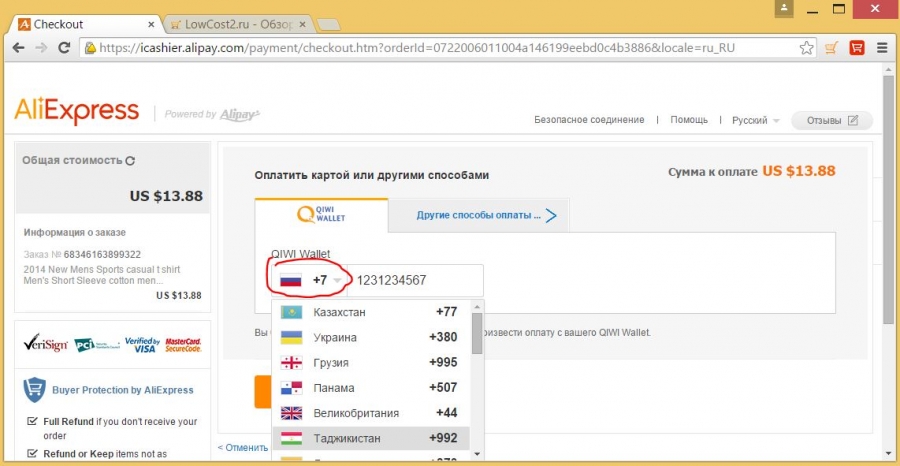Open the red cart extension icon

pos(857,48)
